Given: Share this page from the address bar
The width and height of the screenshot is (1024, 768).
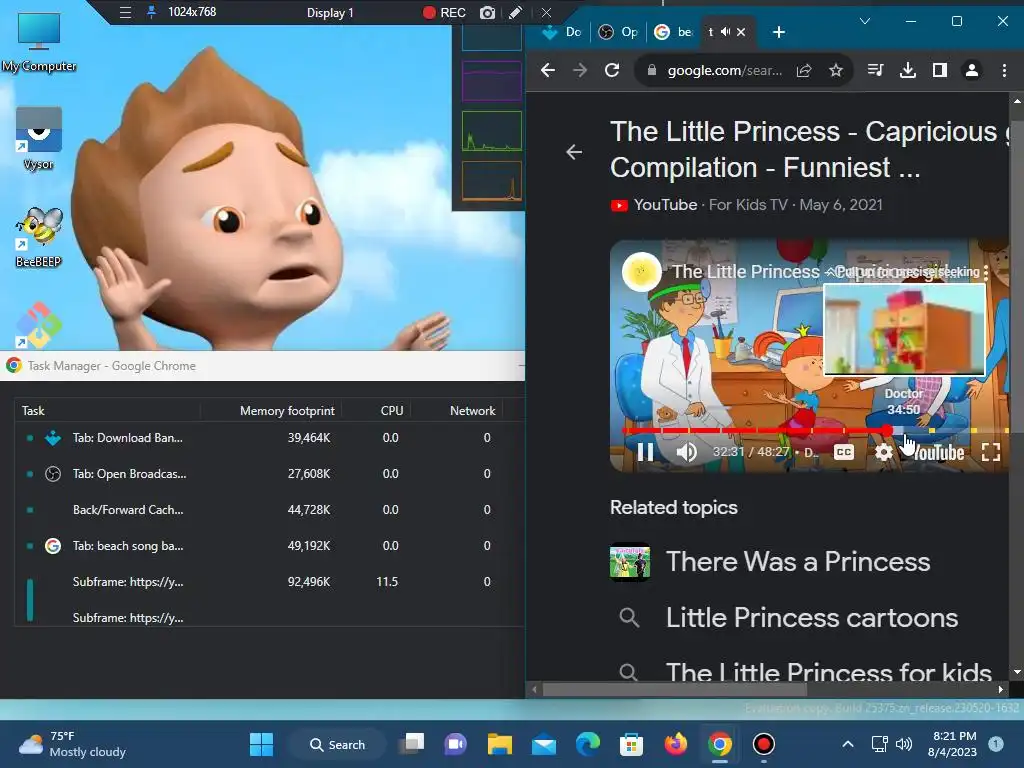Looking at the screenshot, I should [x=804, y=70].
